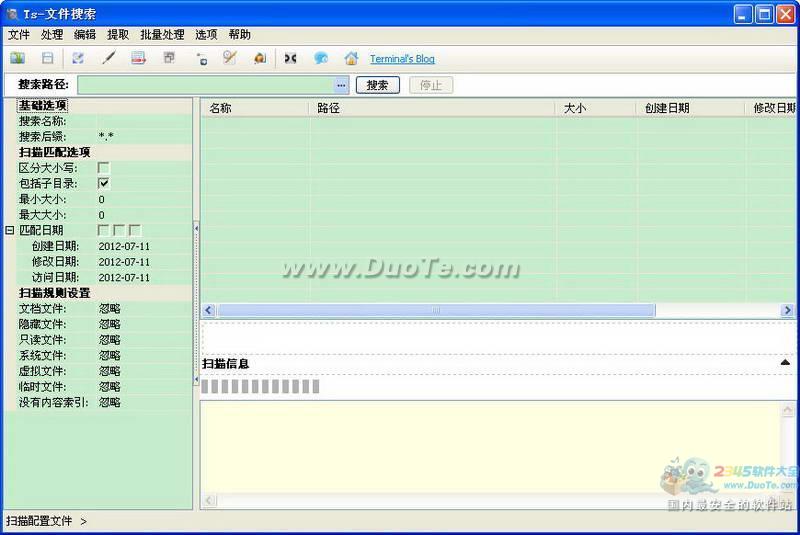Expand 扫描配置文件 with the > arrow
The width and height of the screenshot is (800, 535).
point(83,522)
